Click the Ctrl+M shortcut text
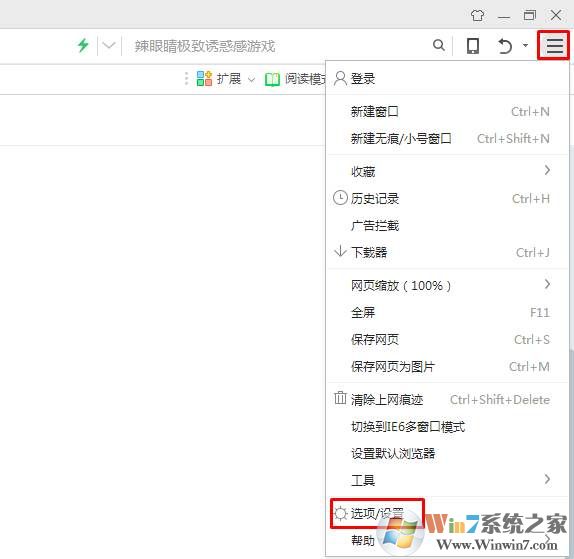574x559 pixels. 529,366
